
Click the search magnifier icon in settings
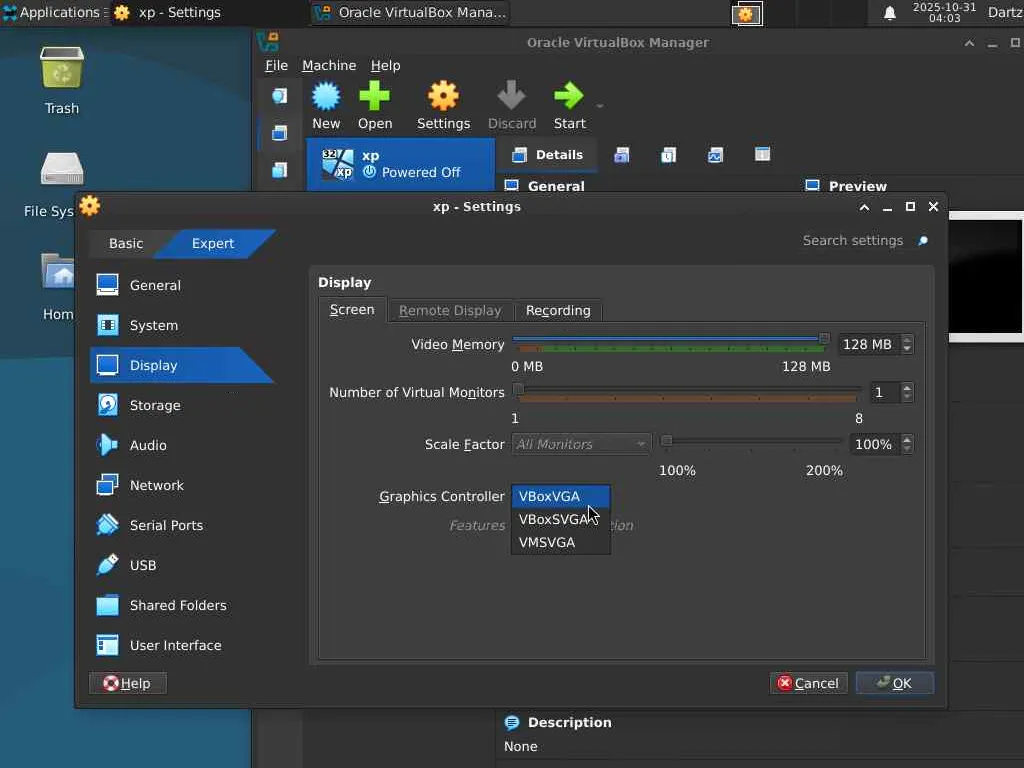pos(923,241)
